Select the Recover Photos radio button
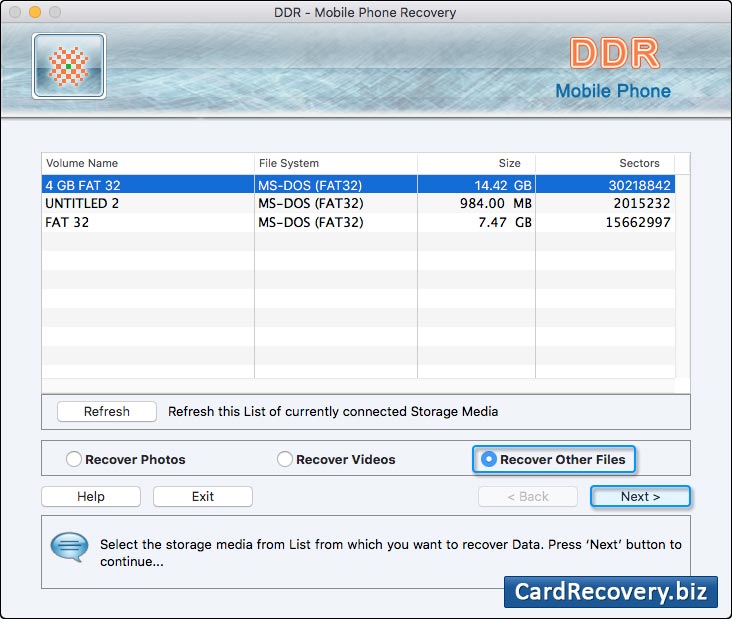The image size is (732, 619). (74, 459)
